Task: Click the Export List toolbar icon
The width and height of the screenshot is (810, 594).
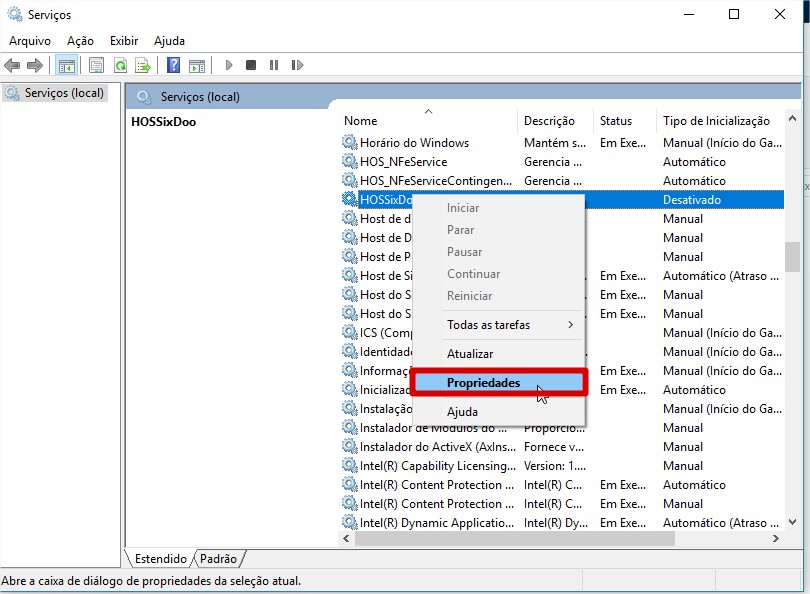Action: tap(143, 66)
